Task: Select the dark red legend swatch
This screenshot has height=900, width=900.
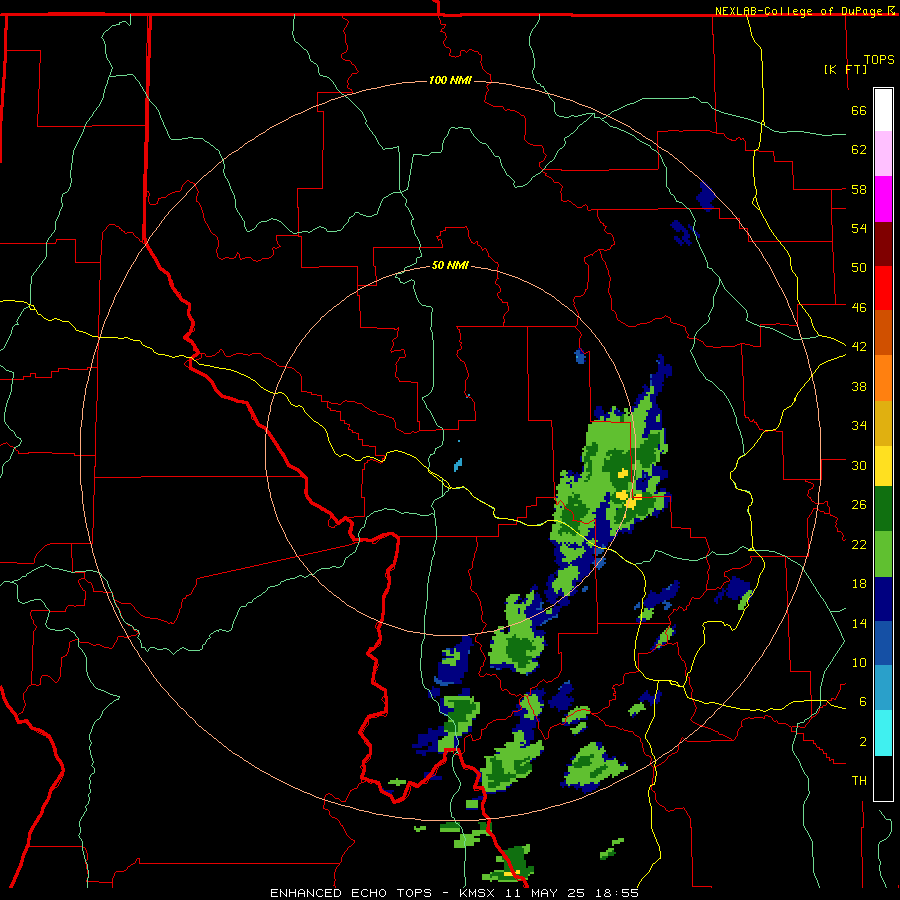Action: [x=883, y=244]
